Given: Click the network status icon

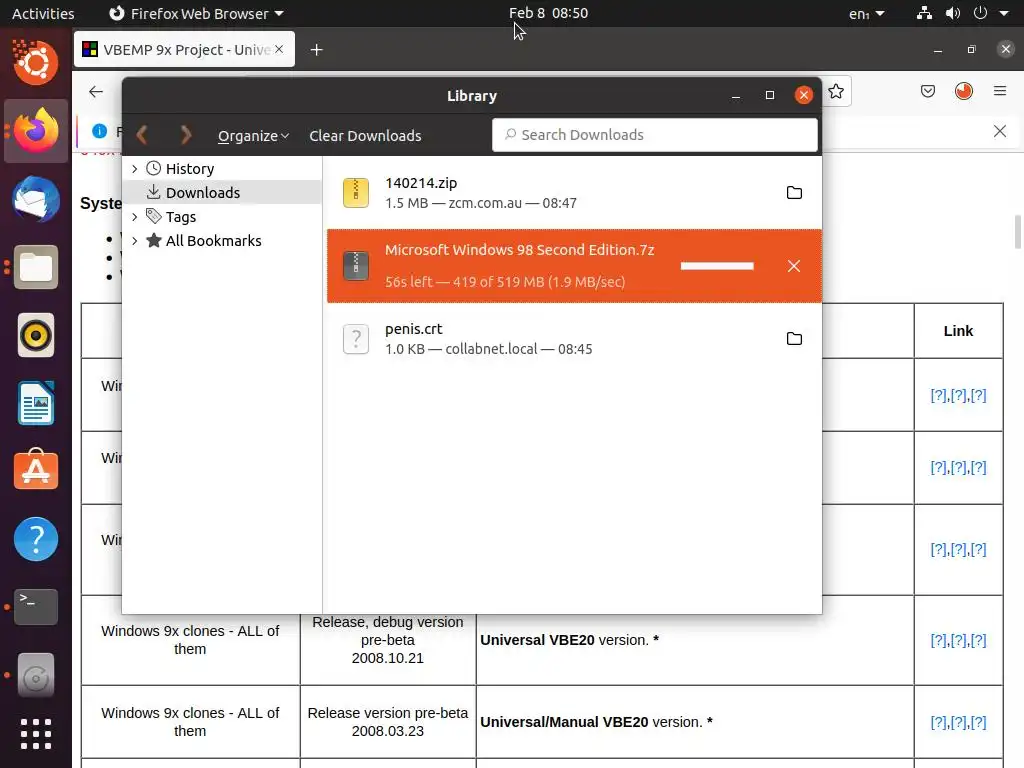Looking at the screenshot, I should click(924, 13).
